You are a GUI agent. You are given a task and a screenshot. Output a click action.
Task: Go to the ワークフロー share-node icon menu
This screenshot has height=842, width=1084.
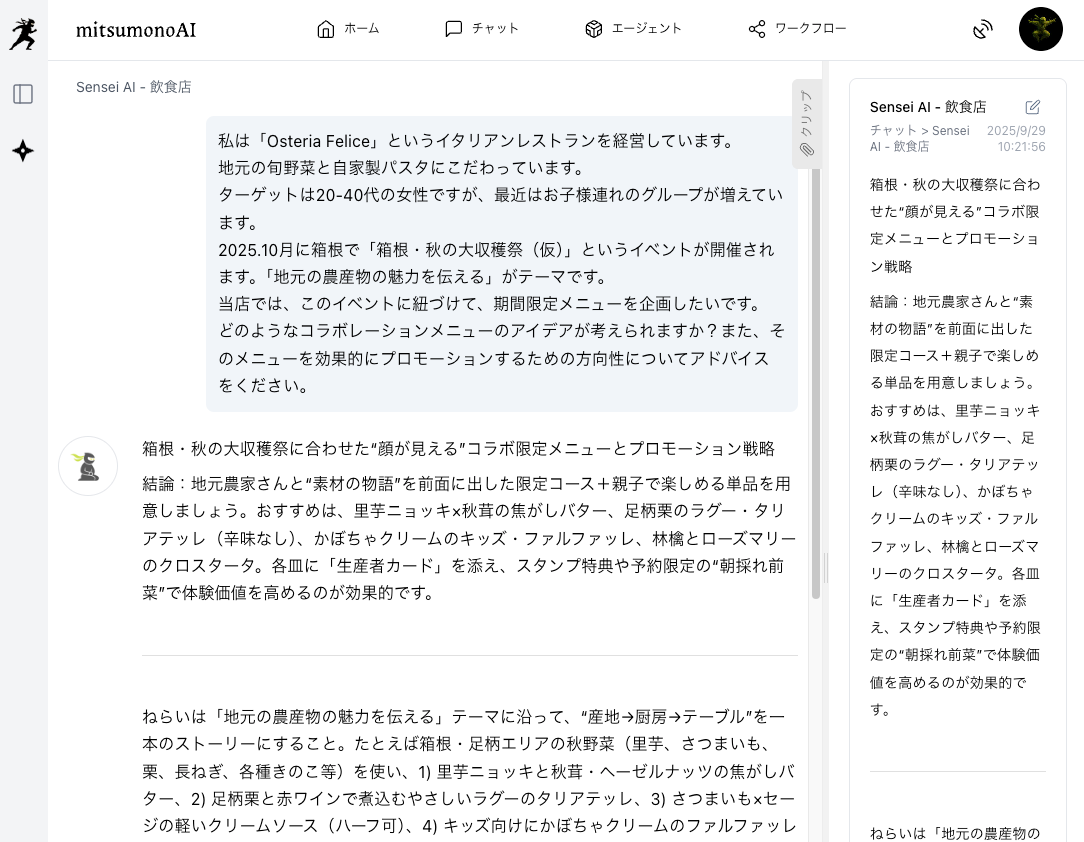(x=797, y=29)
